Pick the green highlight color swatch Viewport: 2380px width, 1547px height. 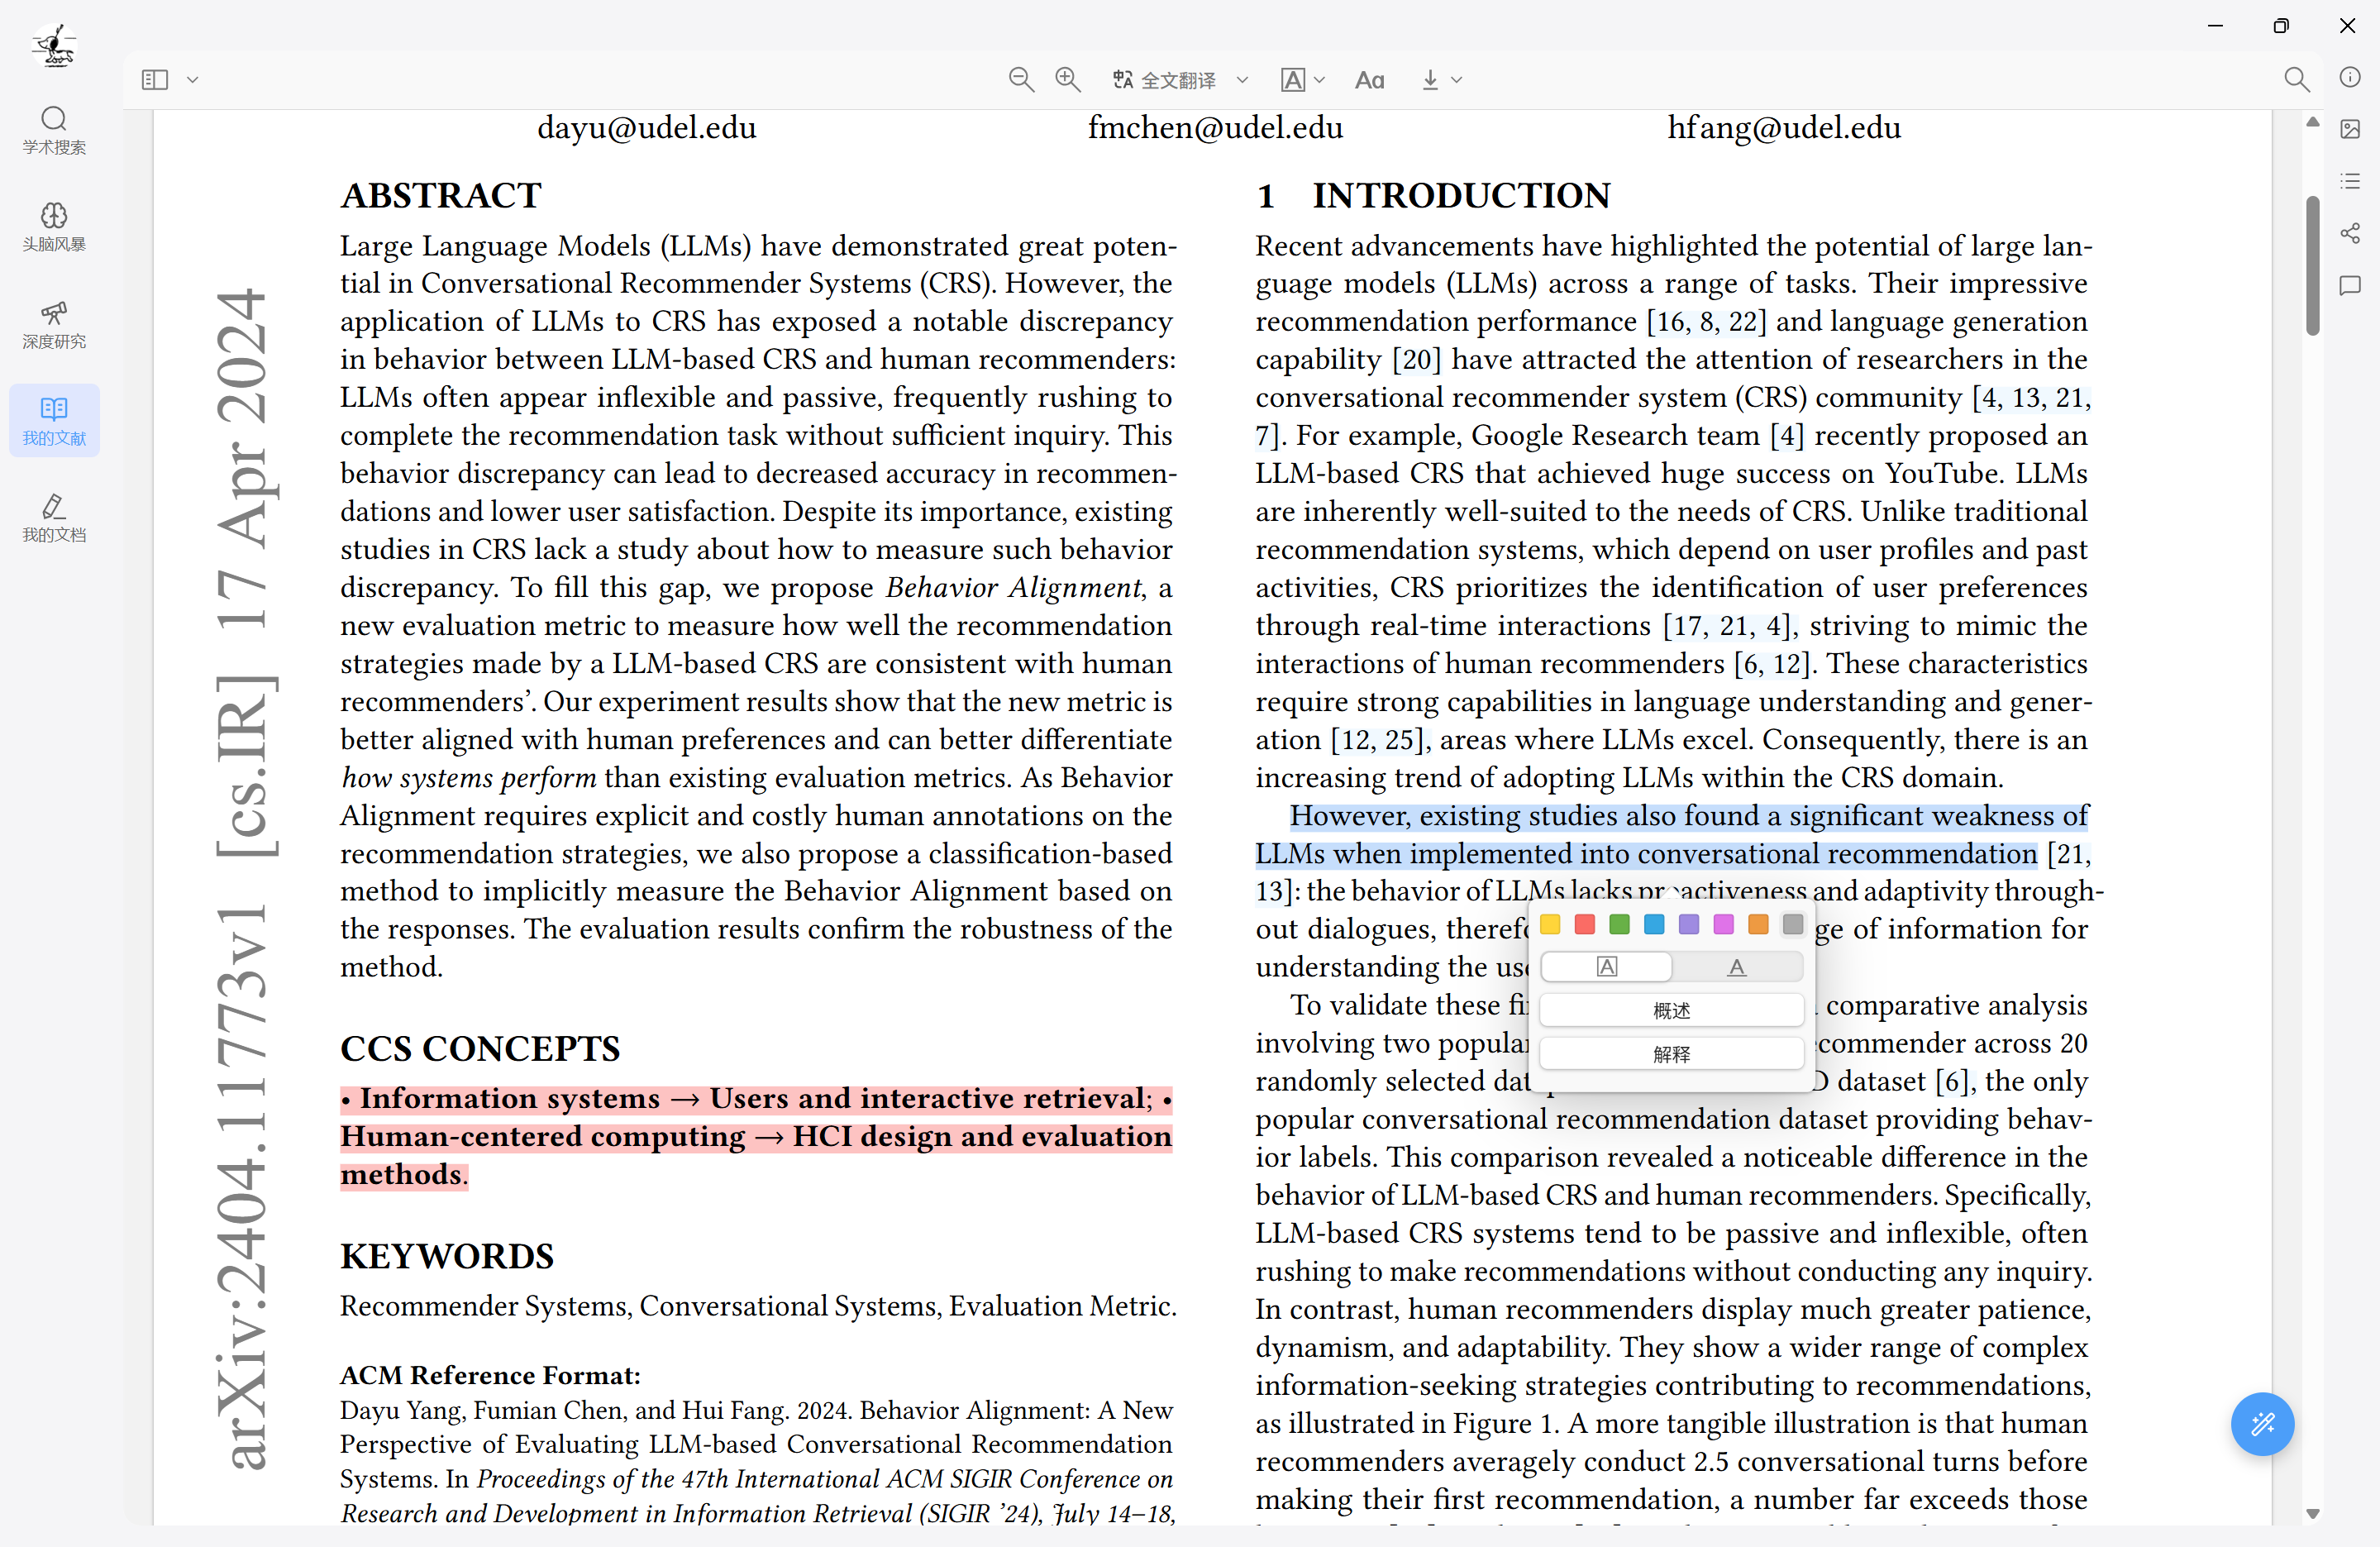click(1619, 924)
